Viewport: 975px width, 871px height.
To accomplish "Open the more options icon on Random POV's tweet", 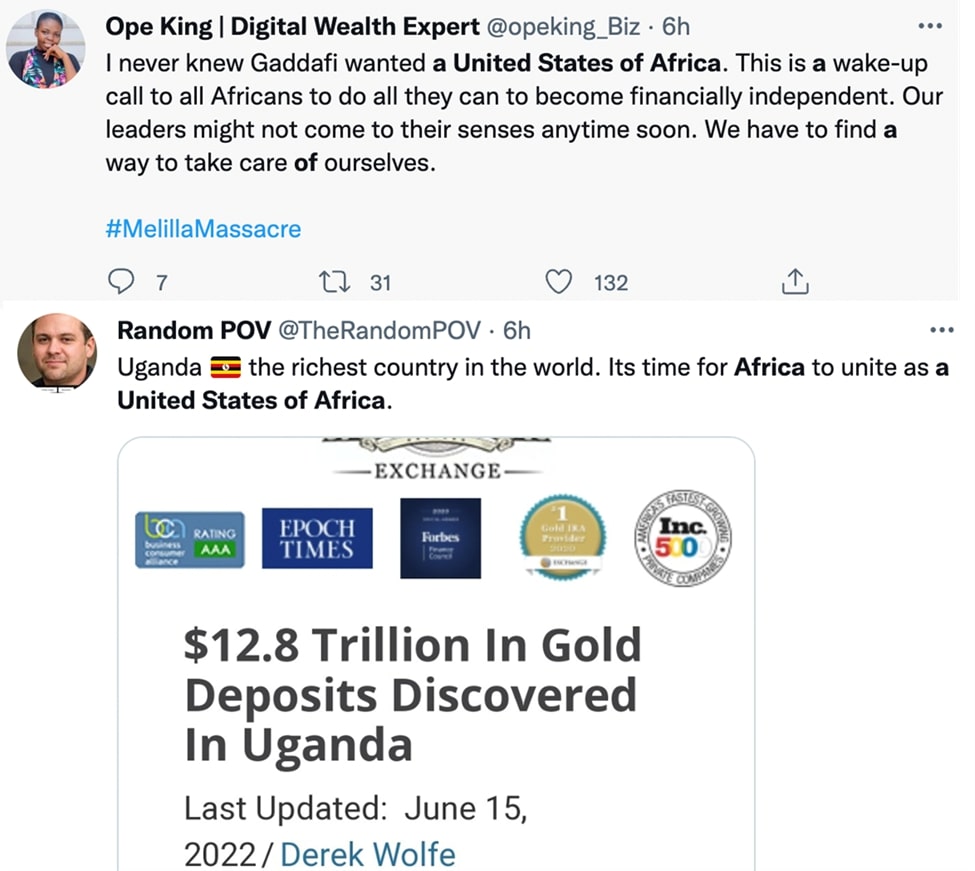I will (x=941, y=330).
